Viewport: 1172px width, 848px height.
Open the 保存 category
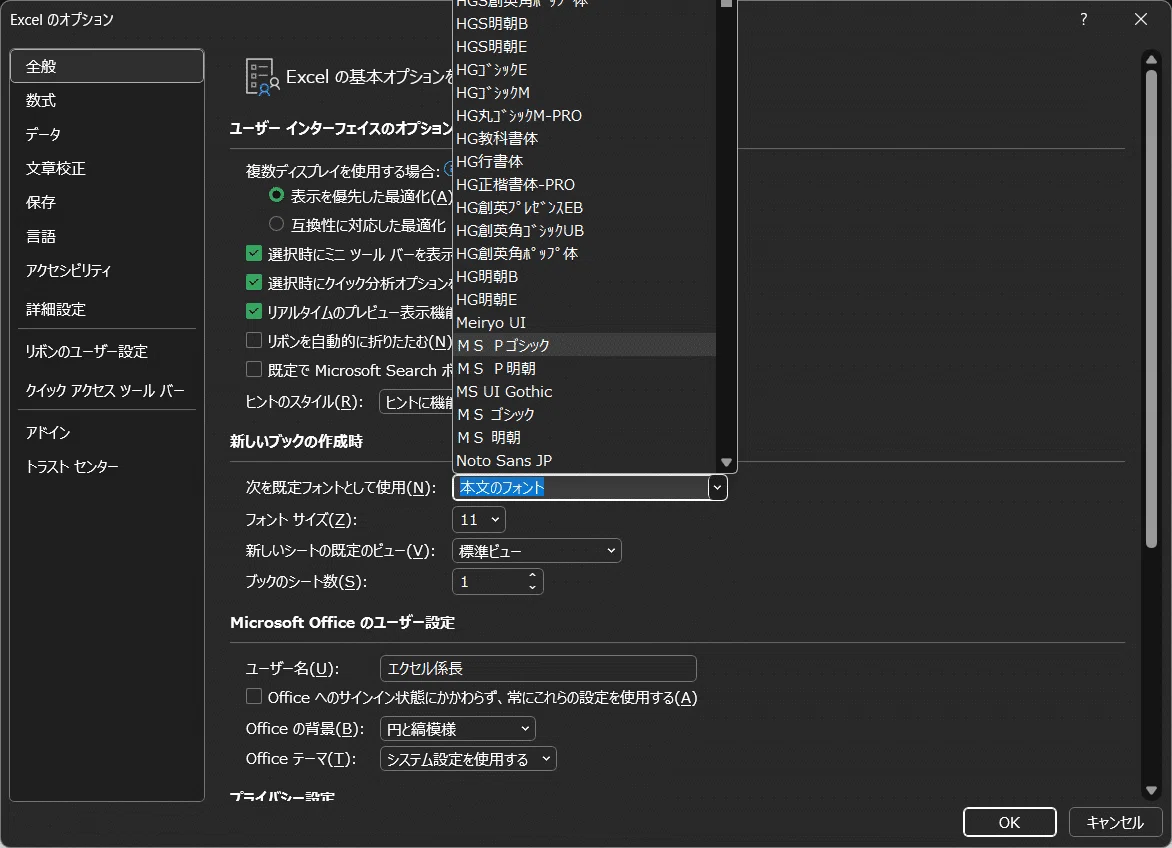[107, 202]
